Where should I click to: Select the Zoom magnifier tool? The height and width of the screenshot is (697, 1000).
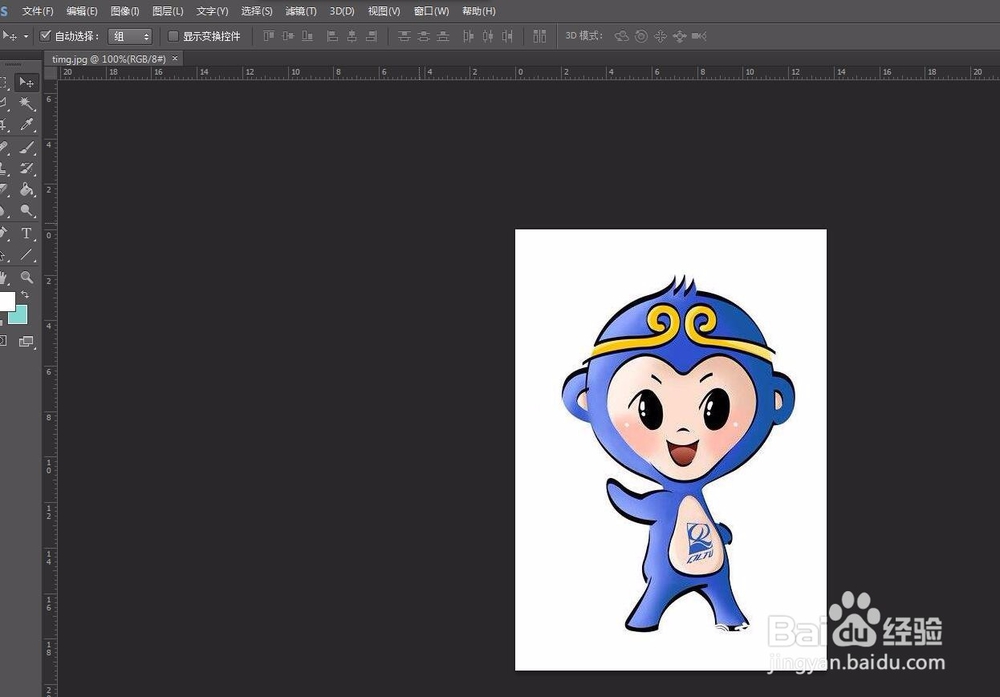tap(27, 277)
